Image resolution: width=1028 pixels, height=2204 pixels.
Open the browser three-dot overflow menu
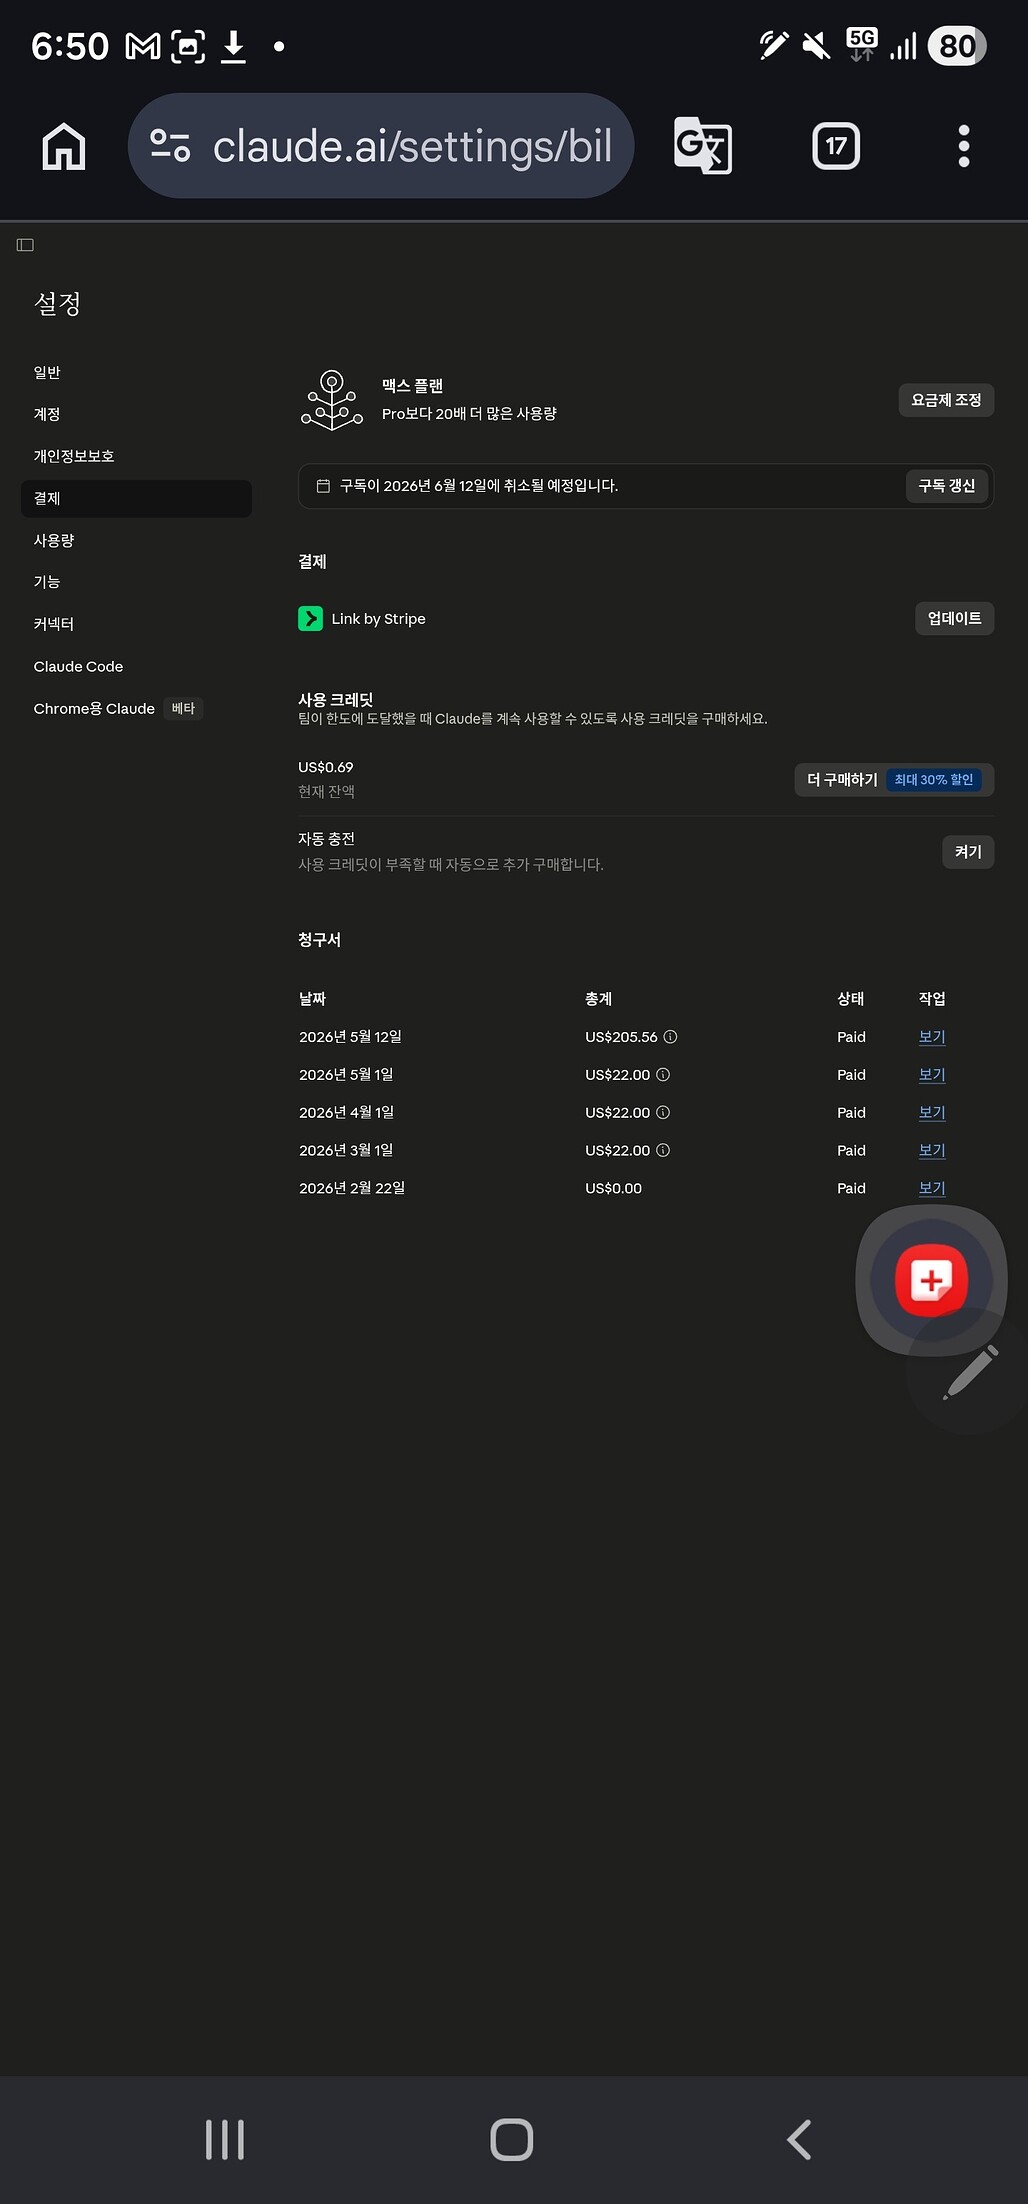(x=964, y=146)
